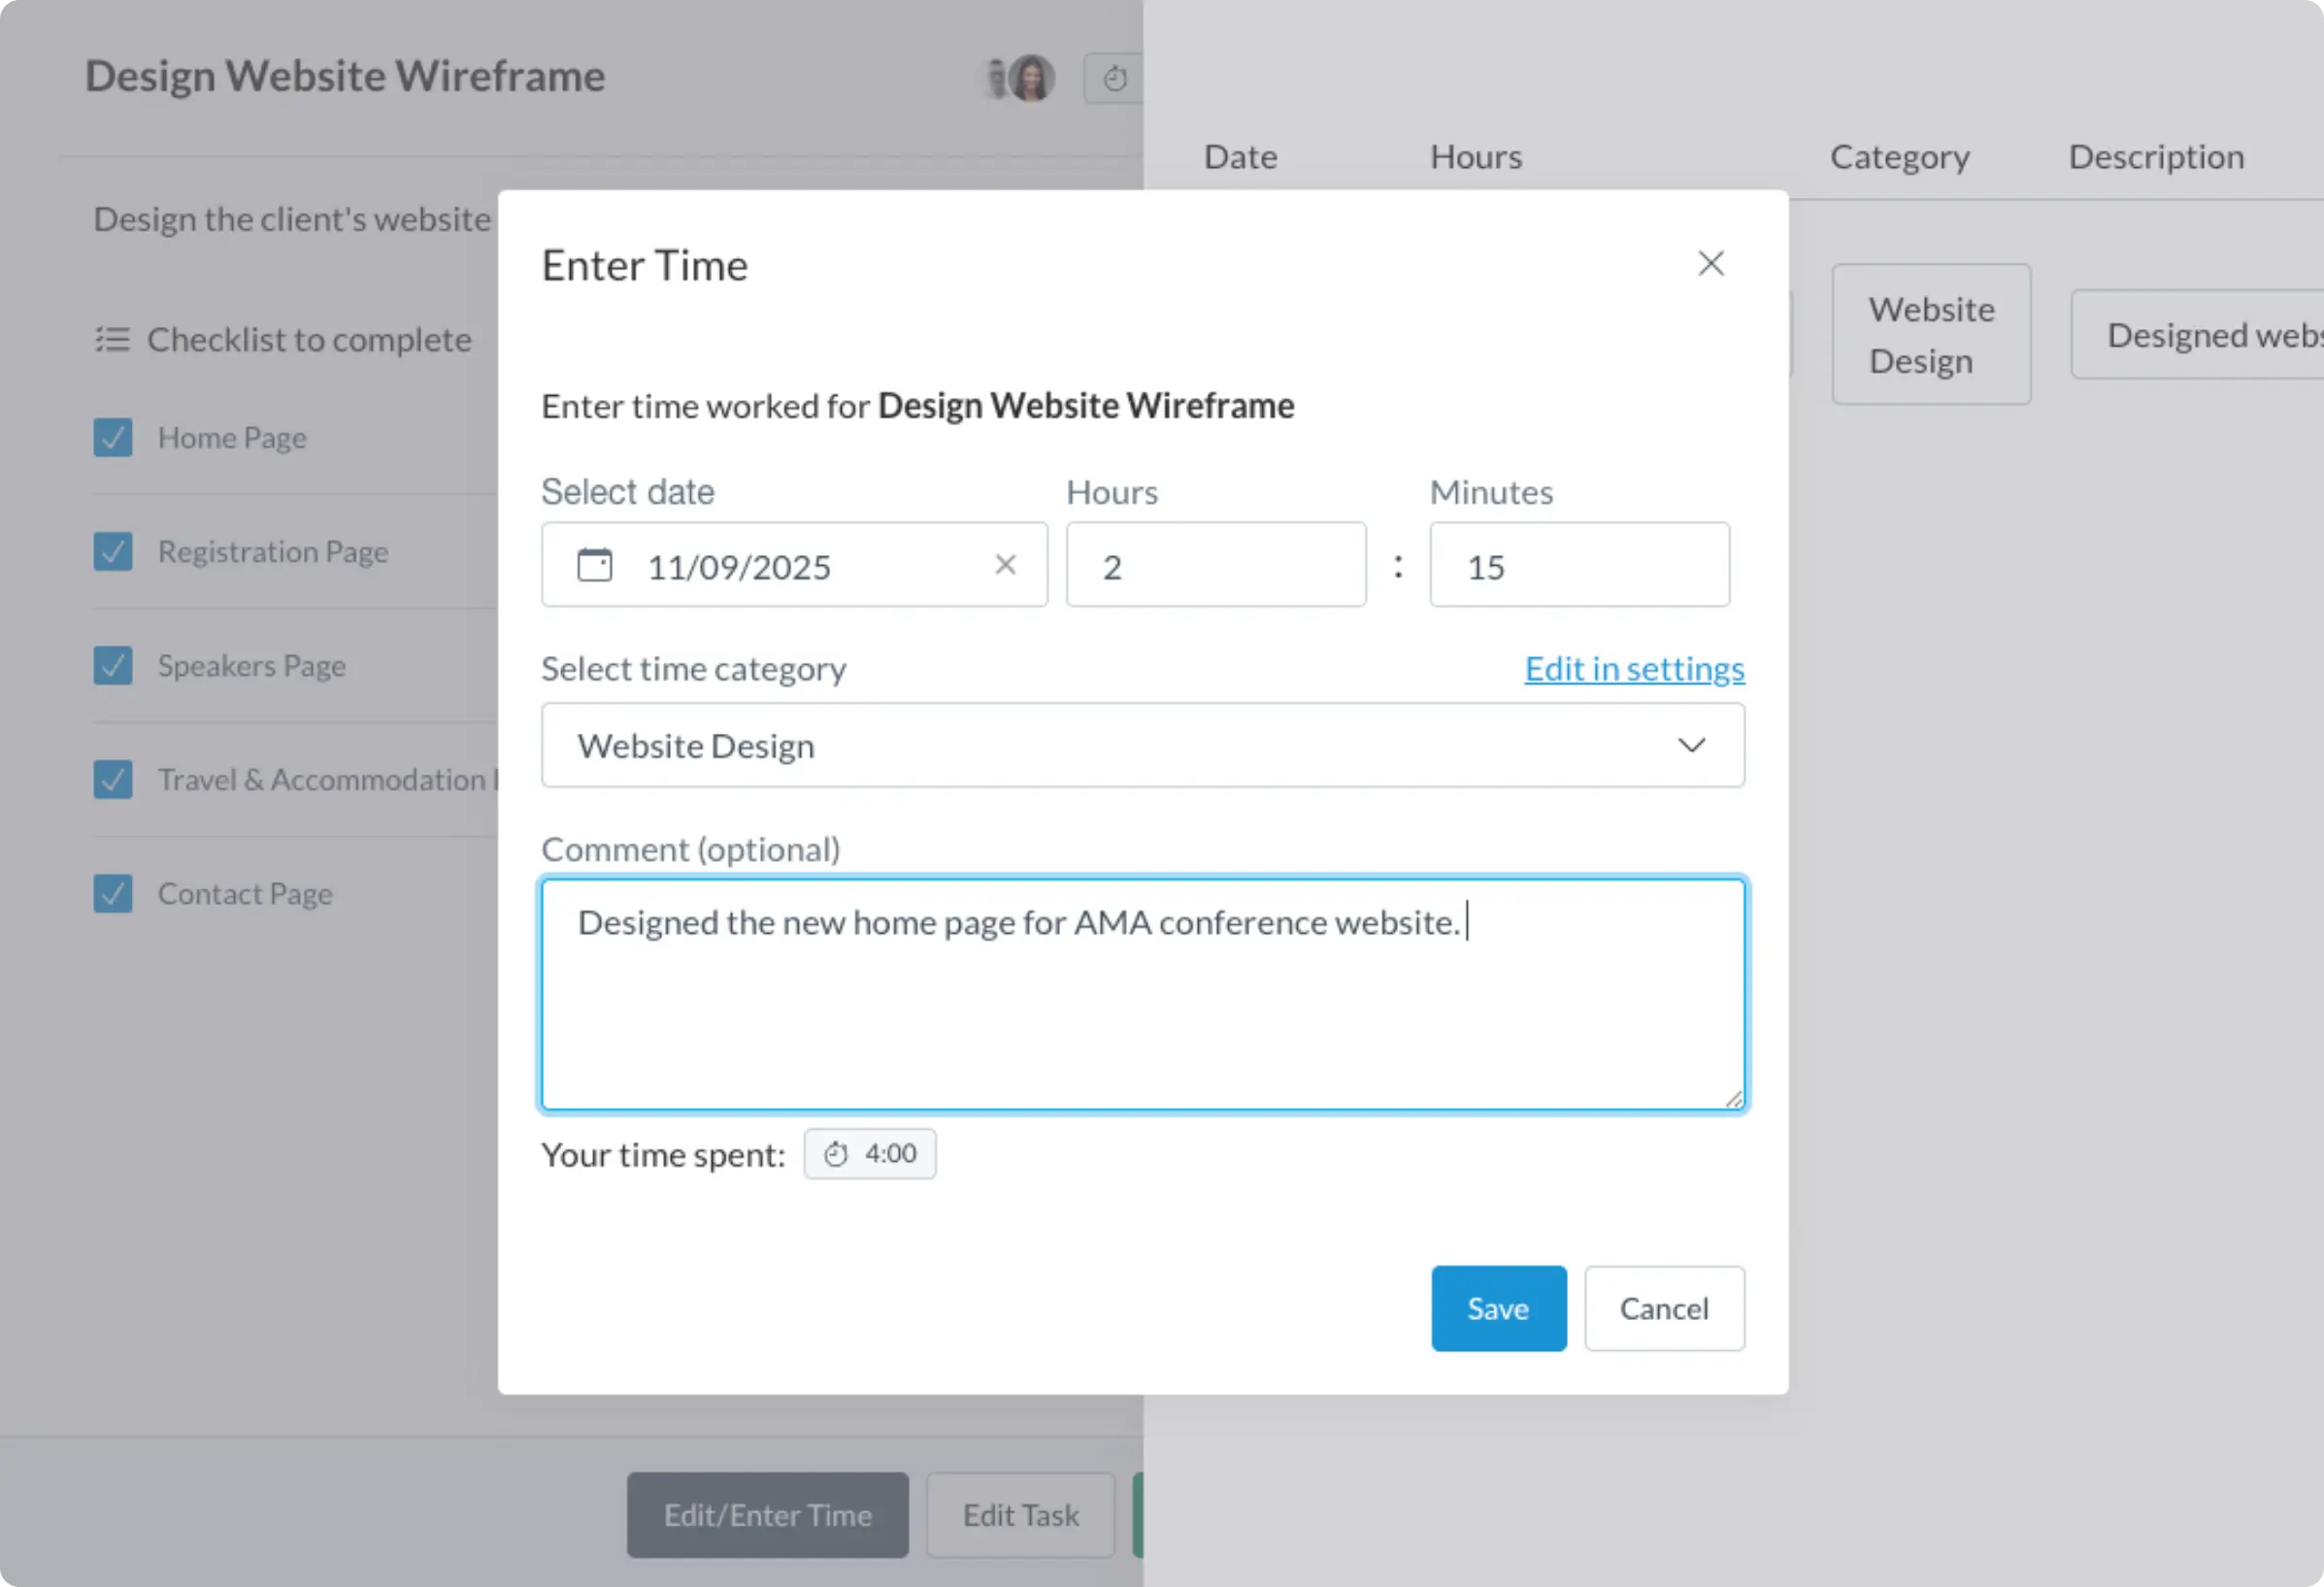This screenshot has width=2324, height=1587.
Task: Close the Enter Time dialog
Action: coord(1710,264)
